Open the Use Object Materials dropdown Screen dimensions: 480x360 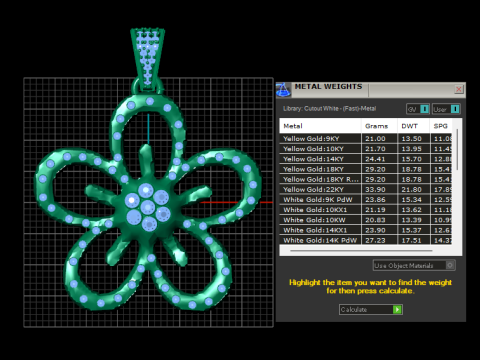pyautogui.click(x=414, y=265)
